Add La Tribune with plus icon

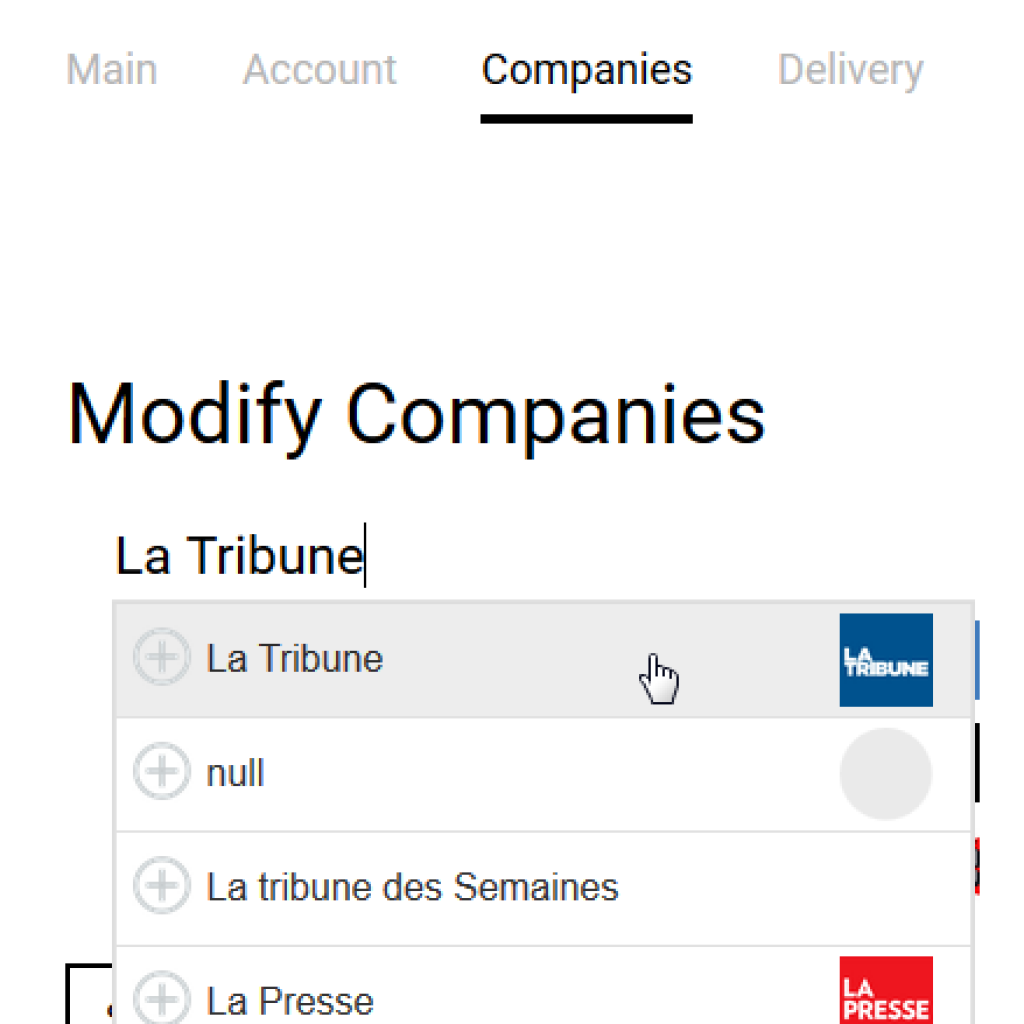(x=162, y=656)
